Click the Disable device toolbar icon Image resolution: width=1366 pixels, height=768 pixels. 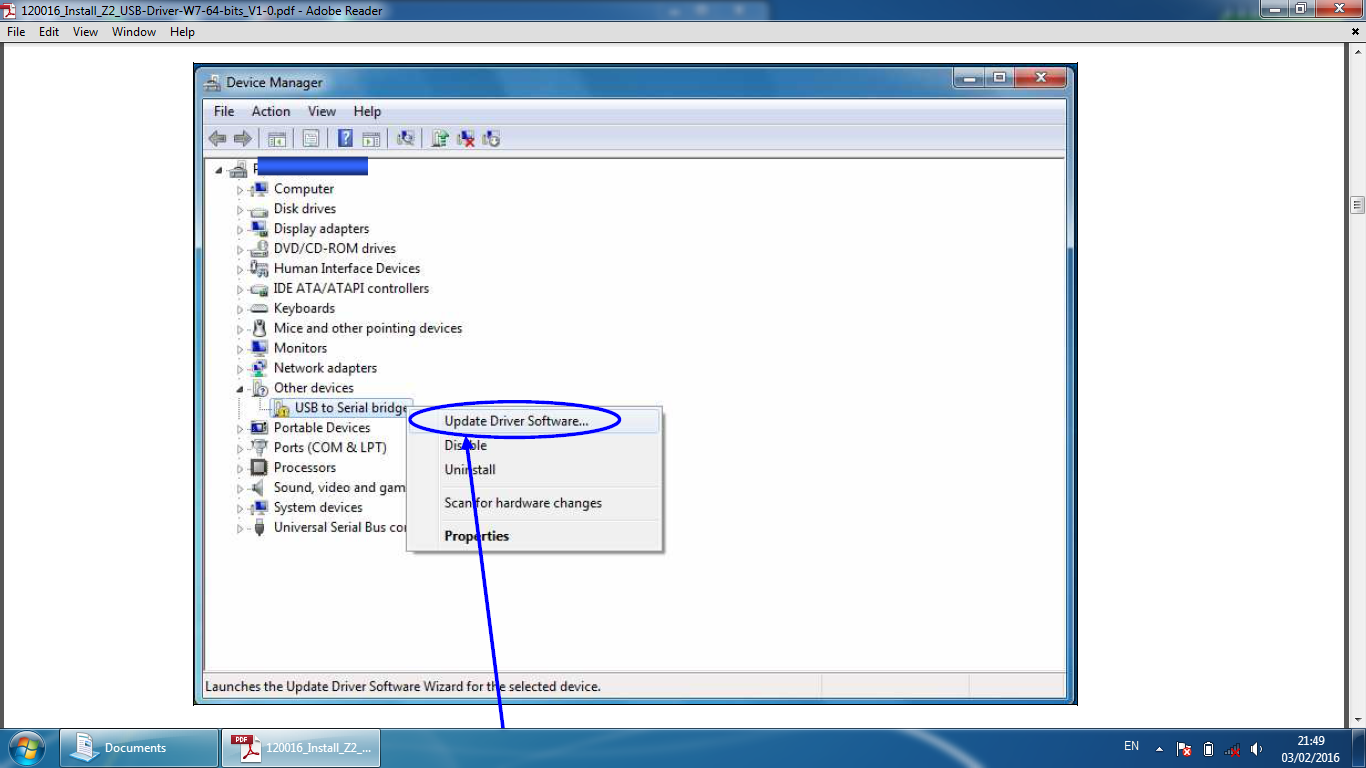click(491, 138)
